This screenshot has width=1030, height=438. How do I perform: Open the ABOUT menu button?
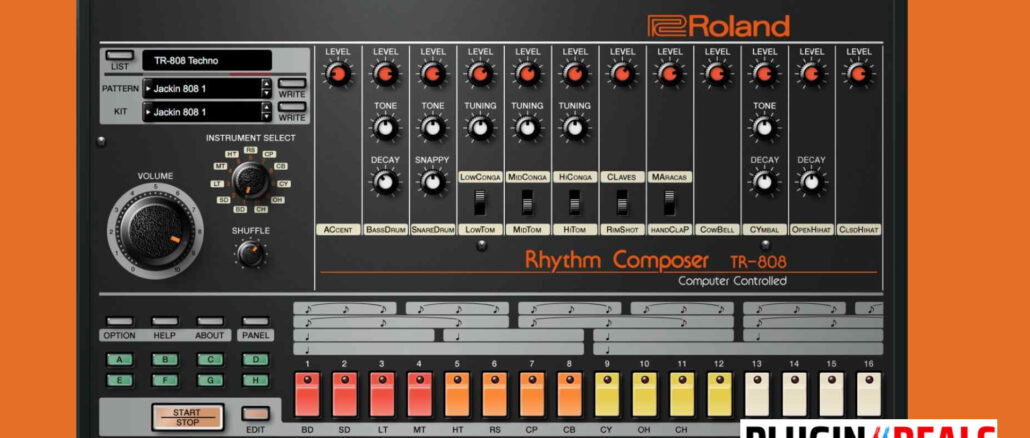tap(210, 321)
